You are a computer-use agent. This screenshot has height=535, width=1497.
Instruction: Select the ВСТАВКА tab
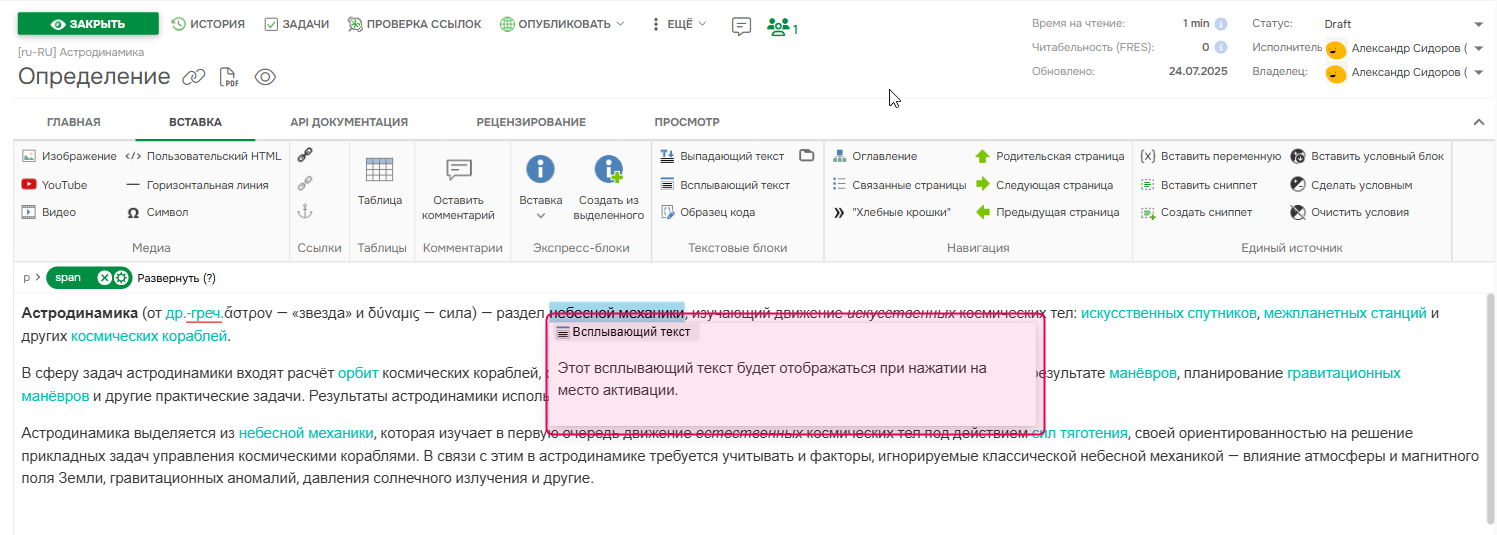tap(195, 122)
